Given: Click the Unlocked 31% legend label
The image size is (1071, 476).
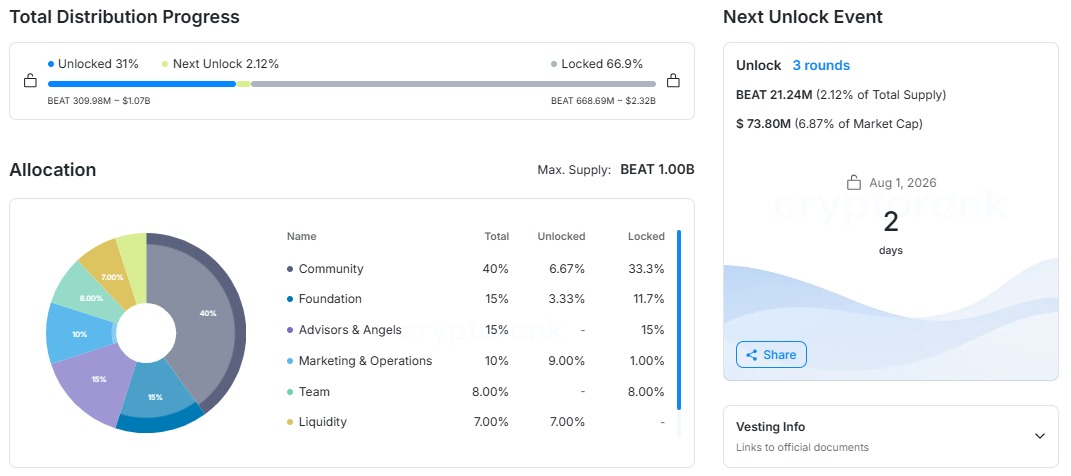Looking at the screenshot, I should [x=98, y=64].
